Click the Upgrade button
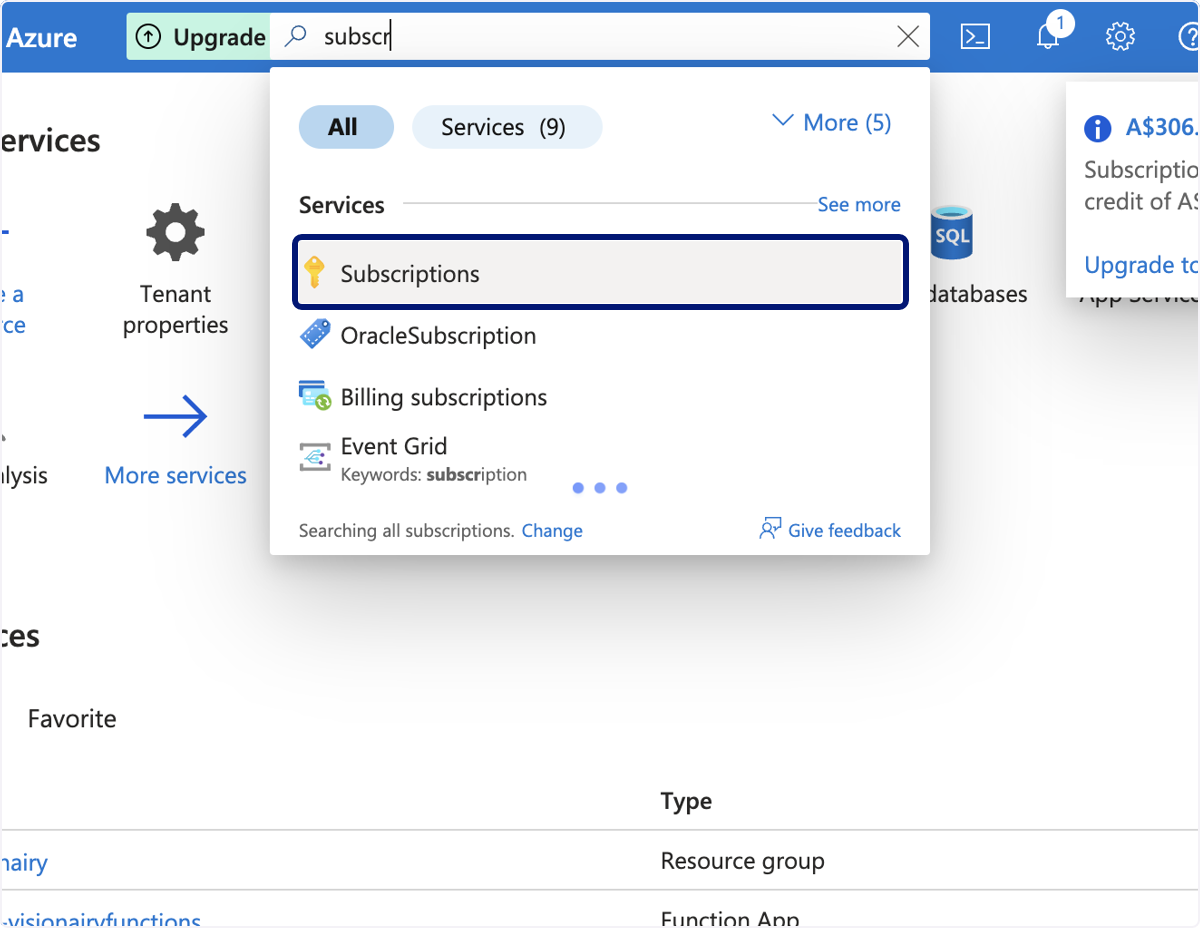 click(198, 37)
